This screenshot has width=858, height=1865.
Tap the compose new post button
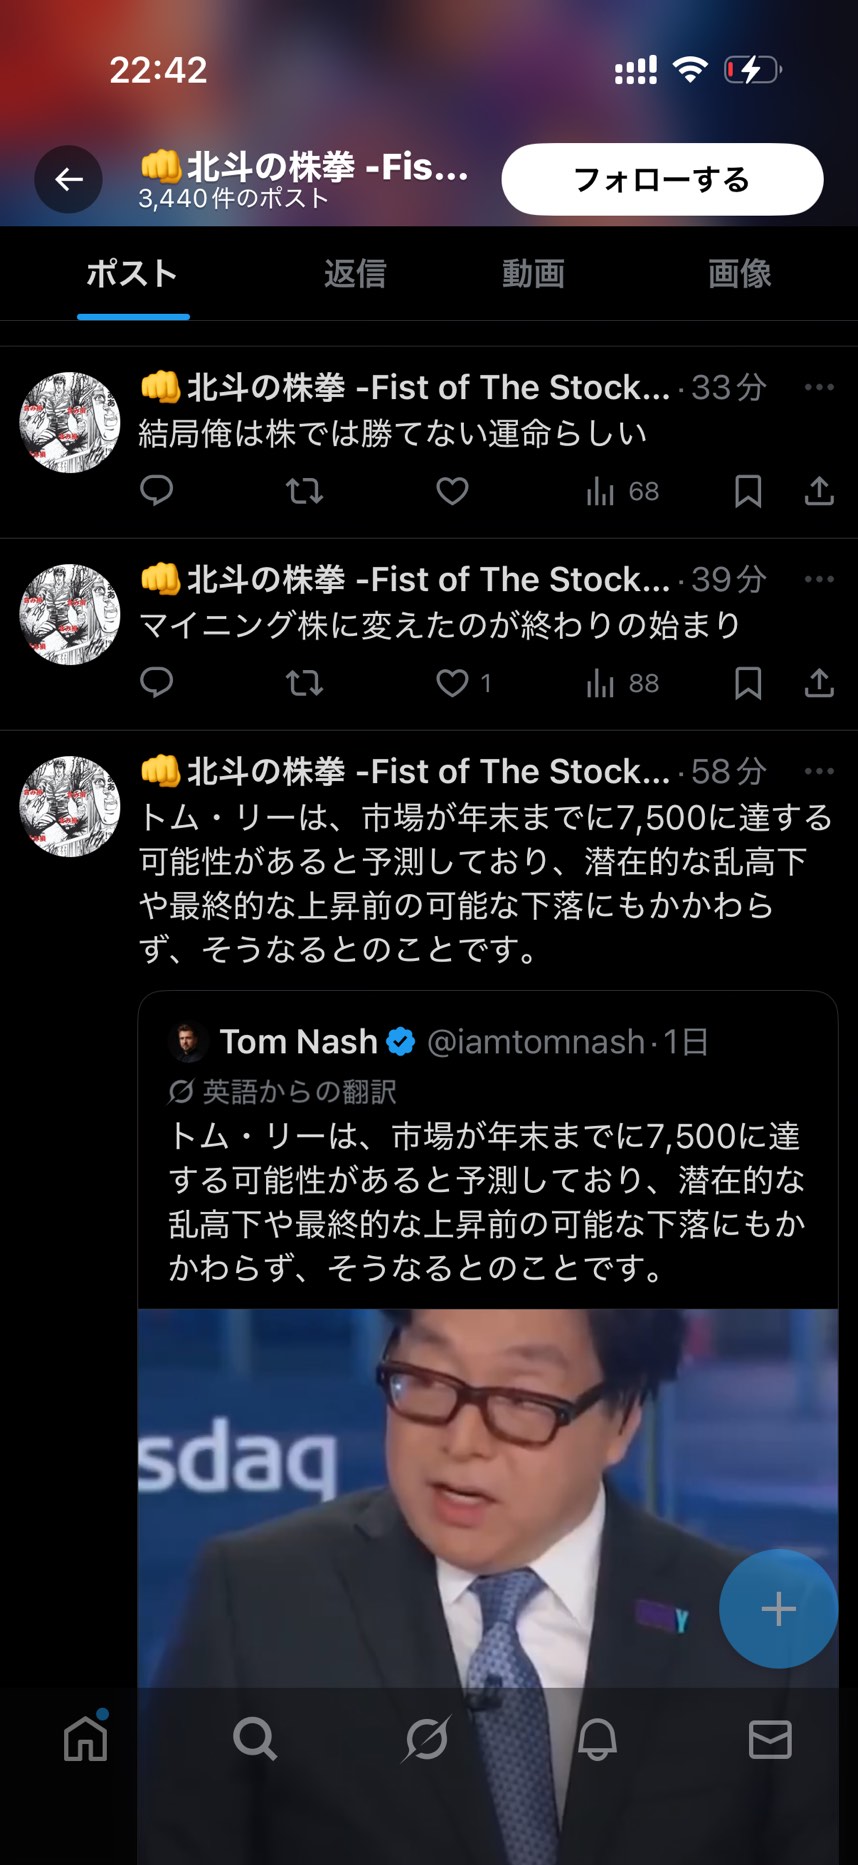(x=778, y=1608)
